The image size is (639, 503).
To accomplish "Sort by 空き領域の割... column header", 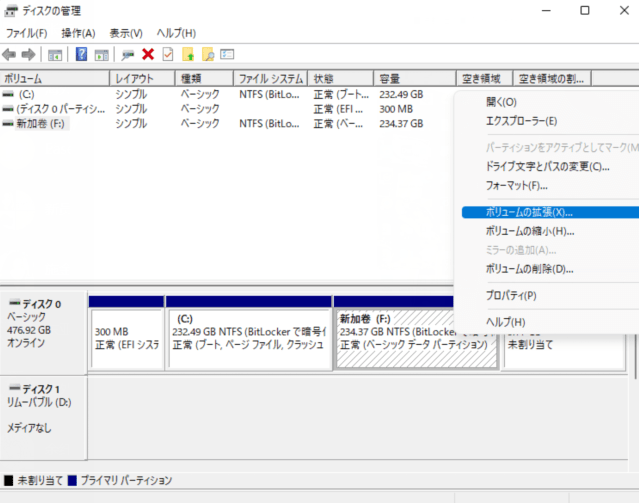I will tap(552, 78).
